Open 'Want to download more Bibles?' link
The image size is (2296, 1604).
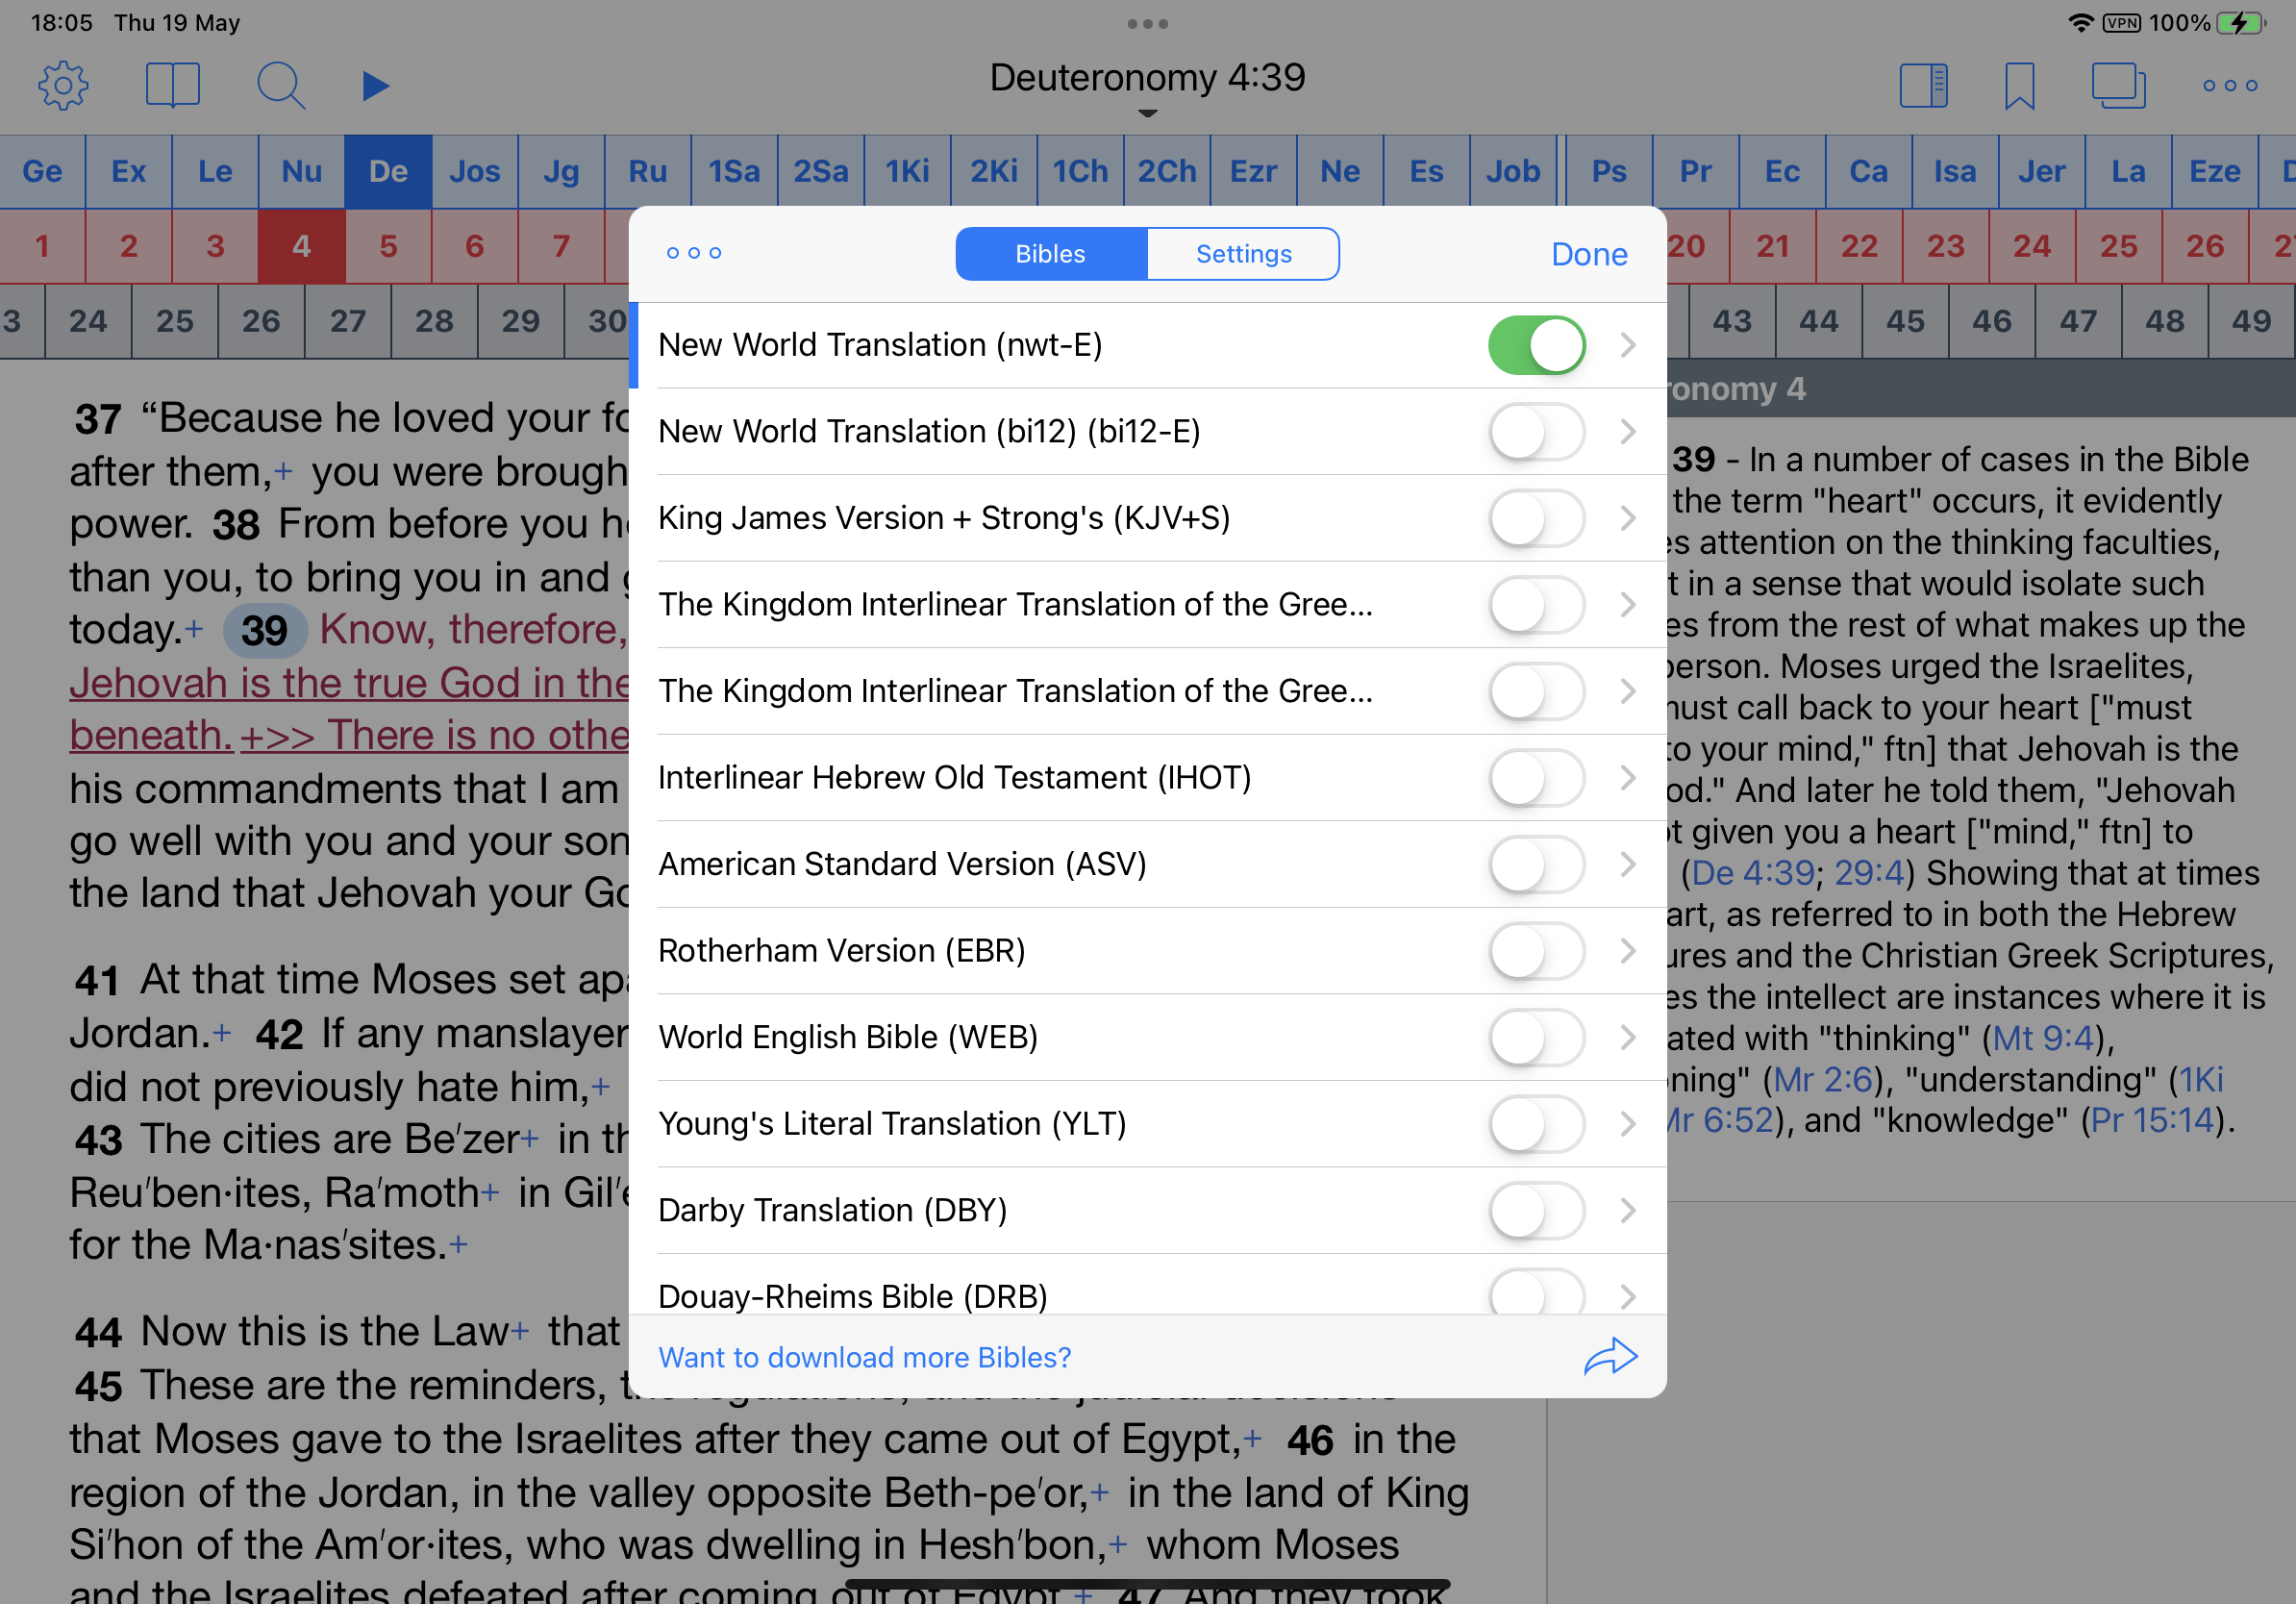864,1357
